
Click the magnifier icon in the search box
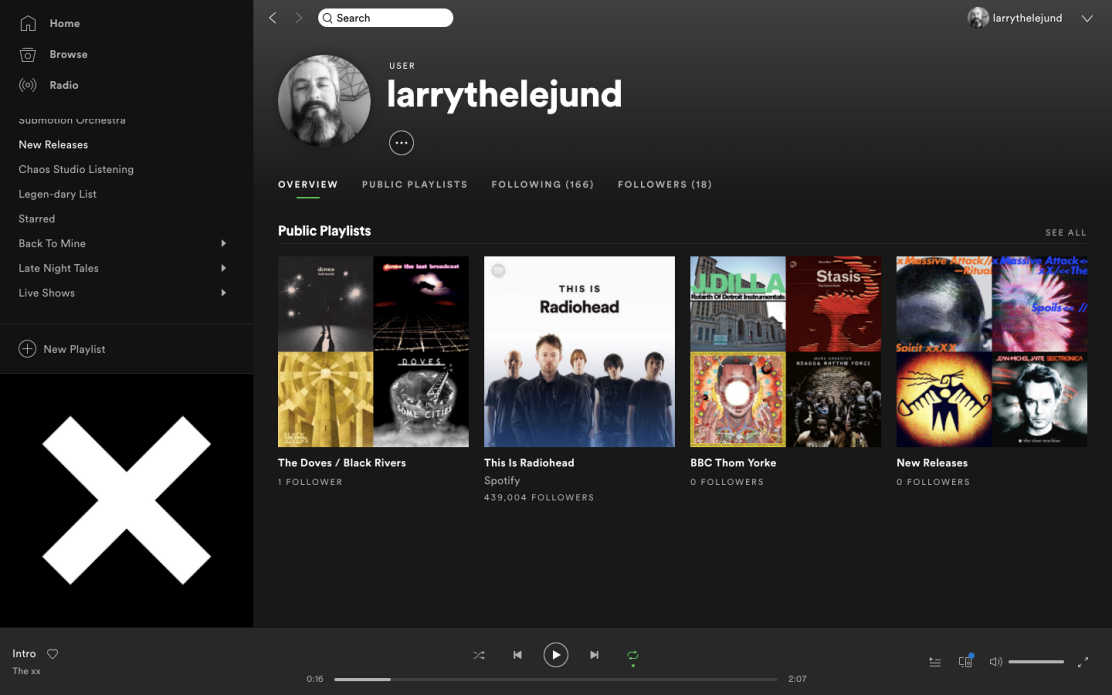point(328,18)
